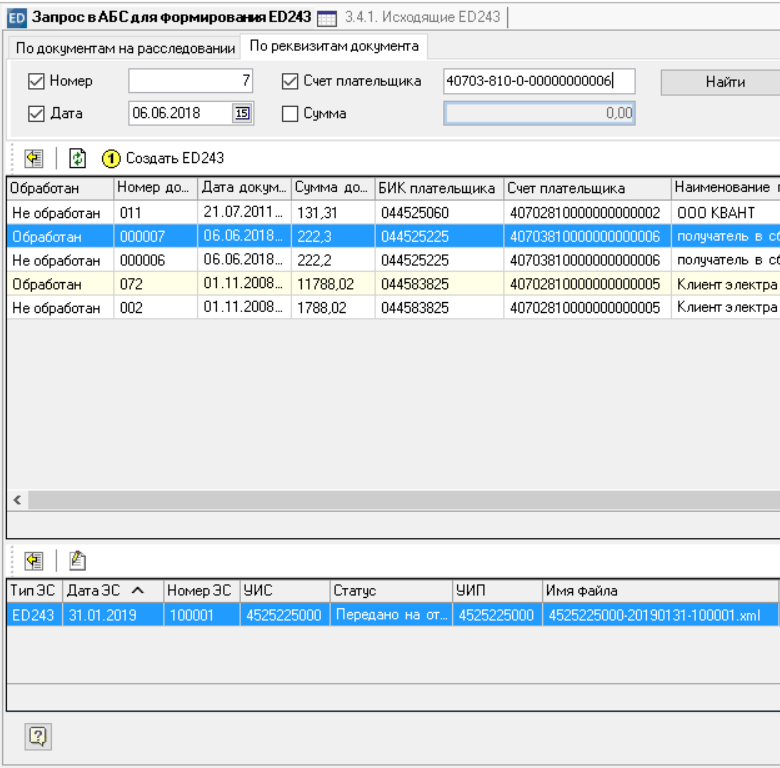The height and width of the screenshot is (768, 780).
Task: Click the green refresh icon
Action: click(x=77, y=158)
